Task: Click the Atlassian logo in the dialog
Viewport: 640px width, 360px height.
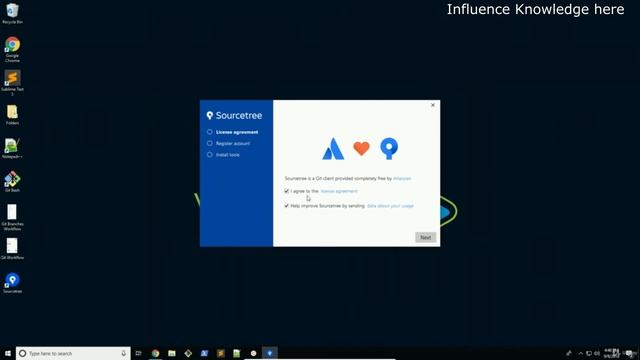Action: (x=333, y=148)
